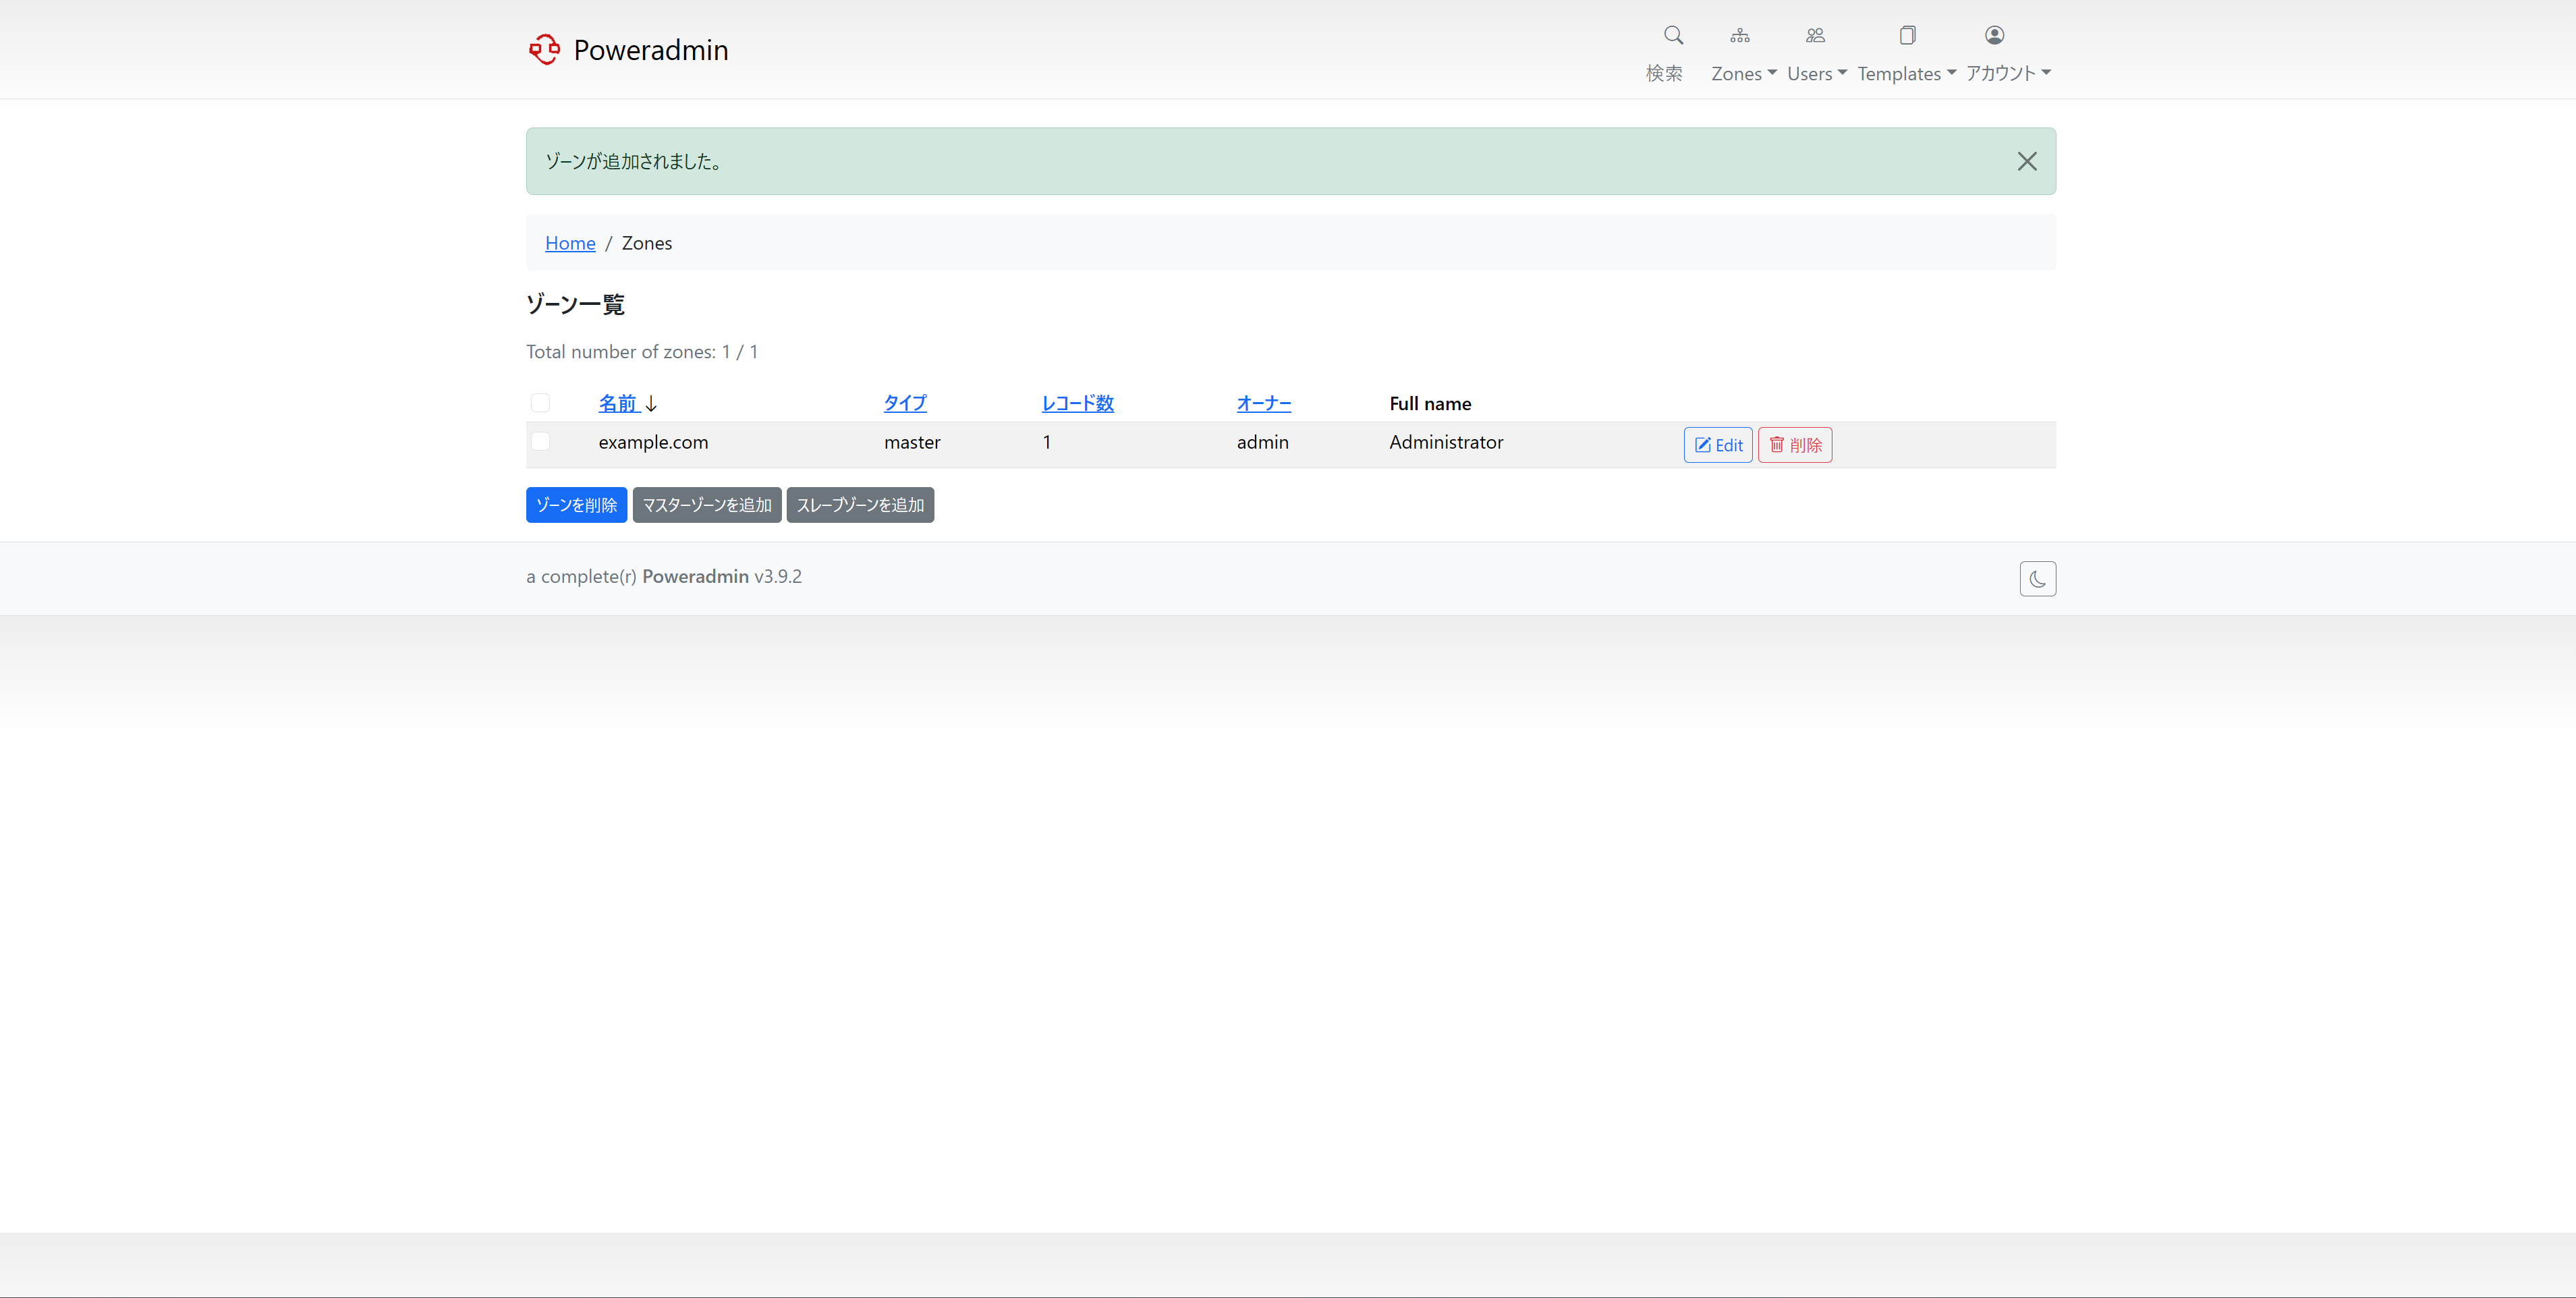Click the Templates document icon

[x=1907, y=35]
